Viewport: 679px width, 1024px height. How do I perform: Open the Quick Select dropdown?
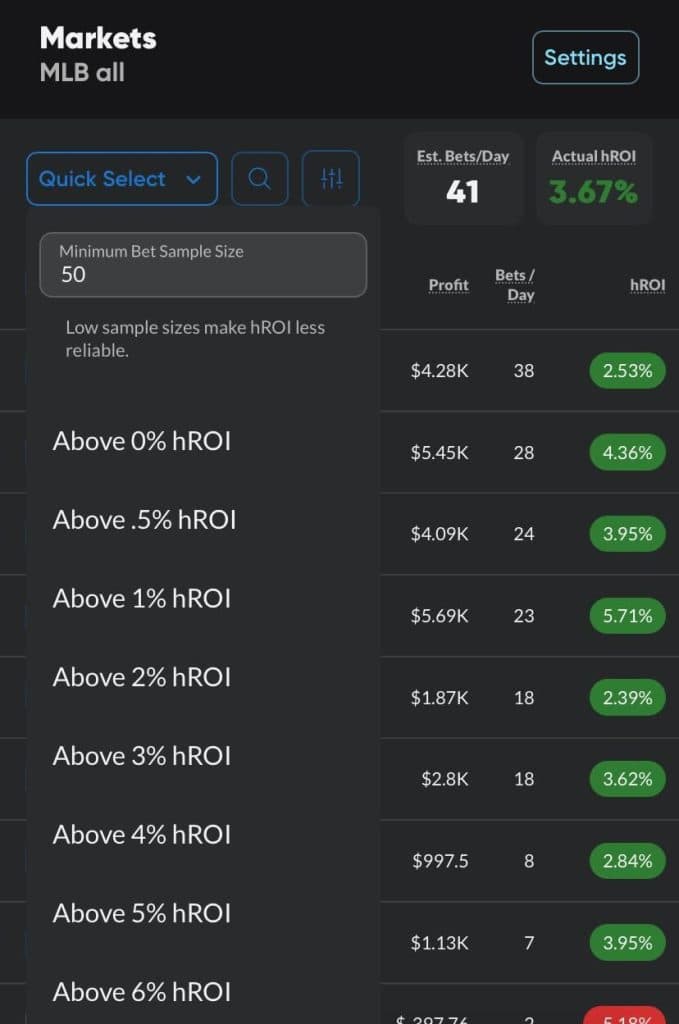[x=121, y=179]
